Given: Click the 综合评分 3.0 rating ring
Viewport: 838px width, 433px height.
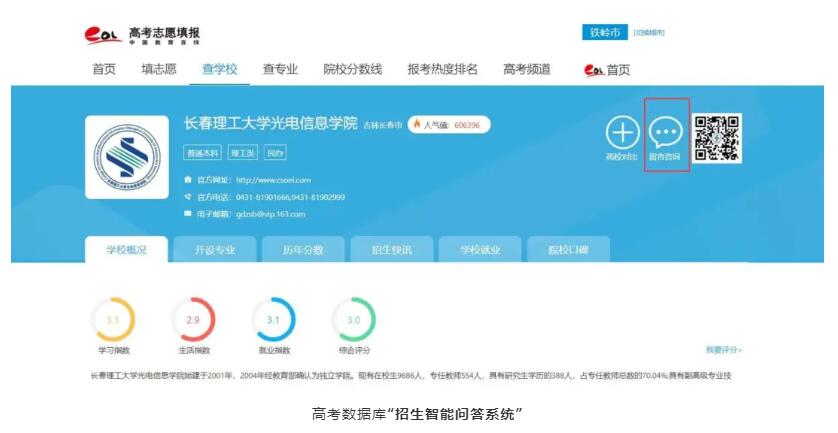Looking at the screenshot, I should point(354,320).
